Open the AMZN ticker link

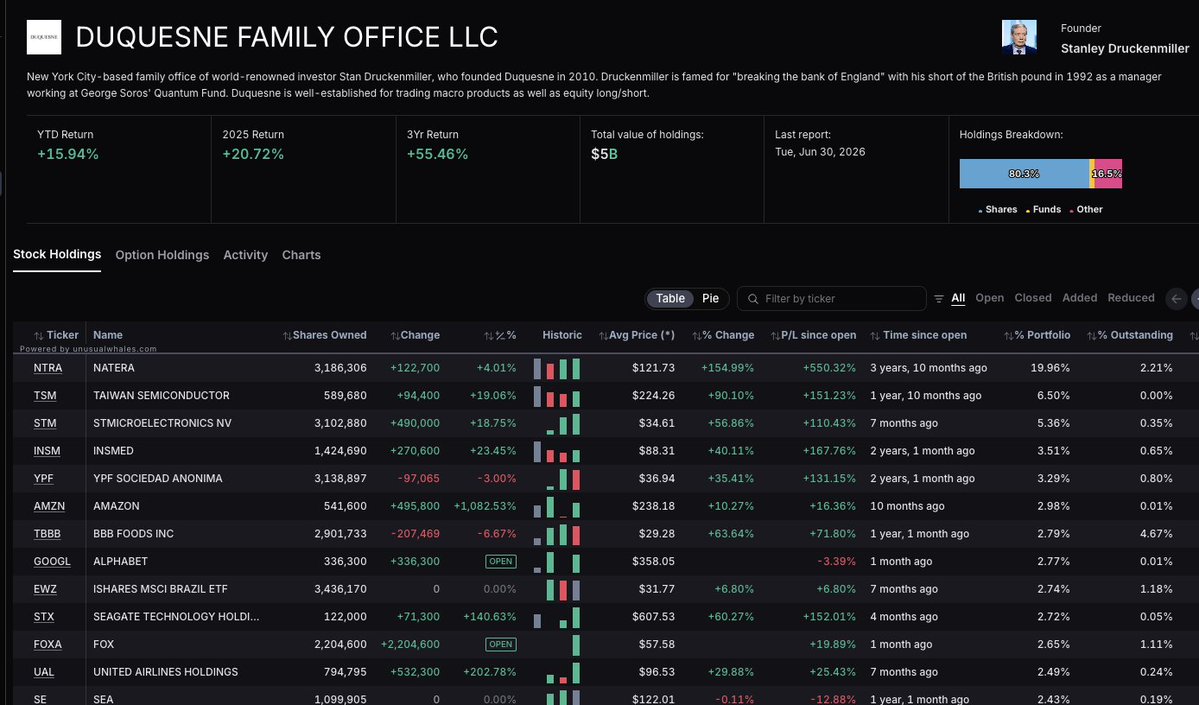(49, 507)
